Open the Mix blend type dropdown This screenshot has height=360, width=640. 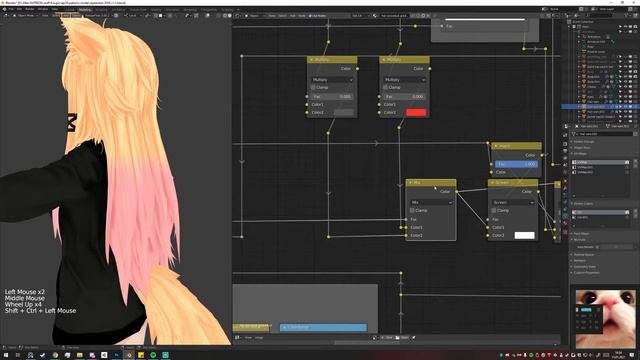pyautogui.click(x=431, y=202)
